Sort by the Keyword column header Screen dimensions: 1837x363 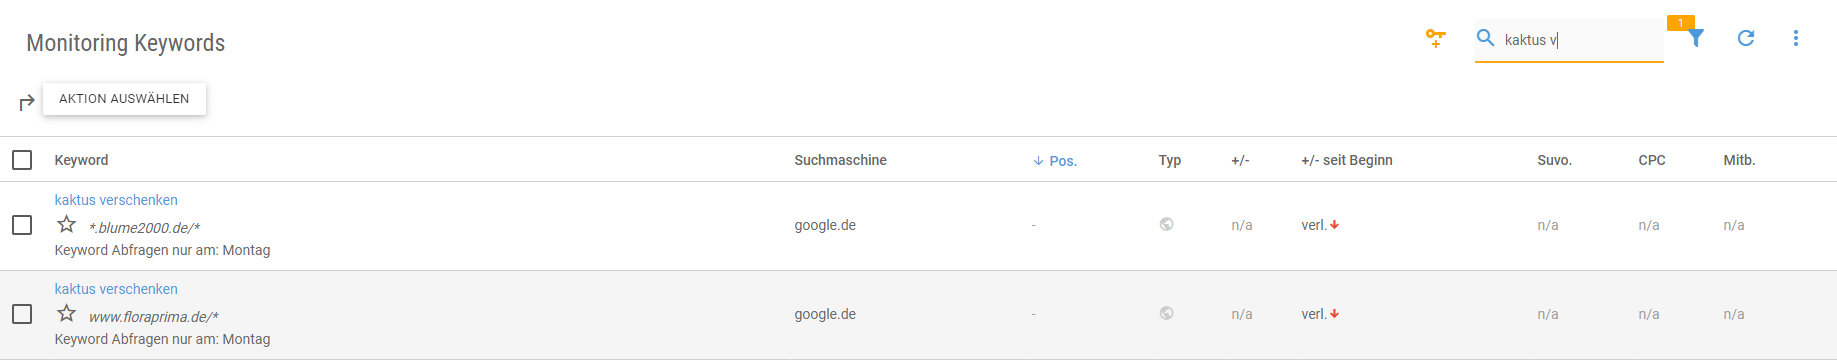click(x=81, y=160)
